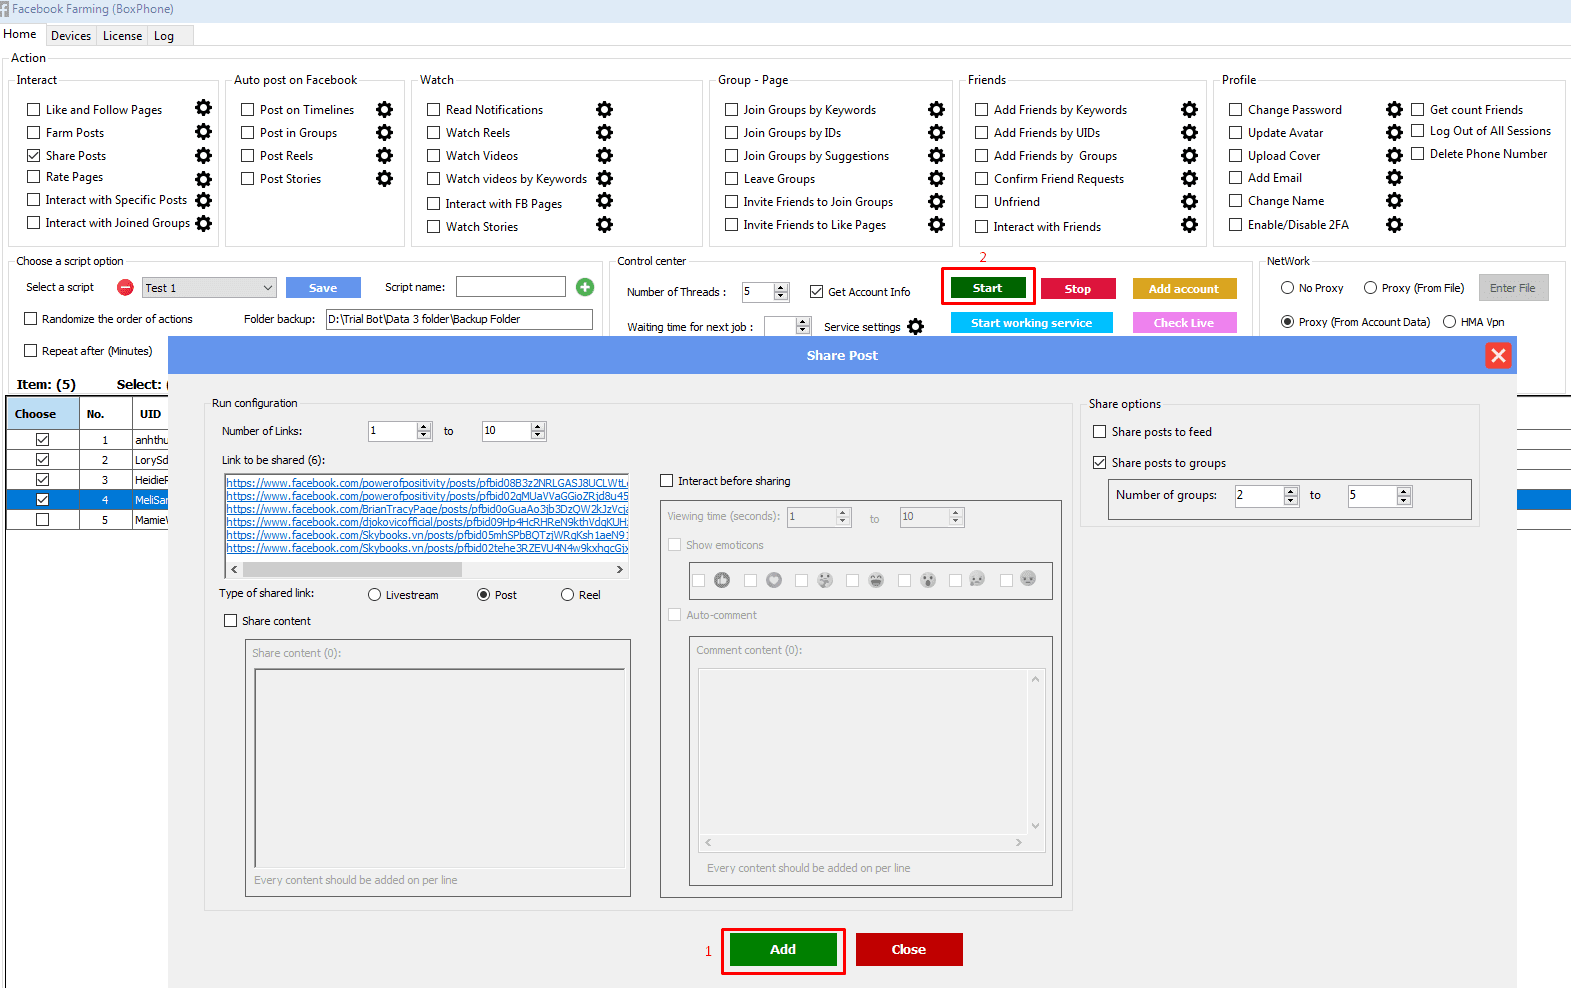Select the HMA Vpn radio option
The image size is (1571, 988).
coord(1450,321)
